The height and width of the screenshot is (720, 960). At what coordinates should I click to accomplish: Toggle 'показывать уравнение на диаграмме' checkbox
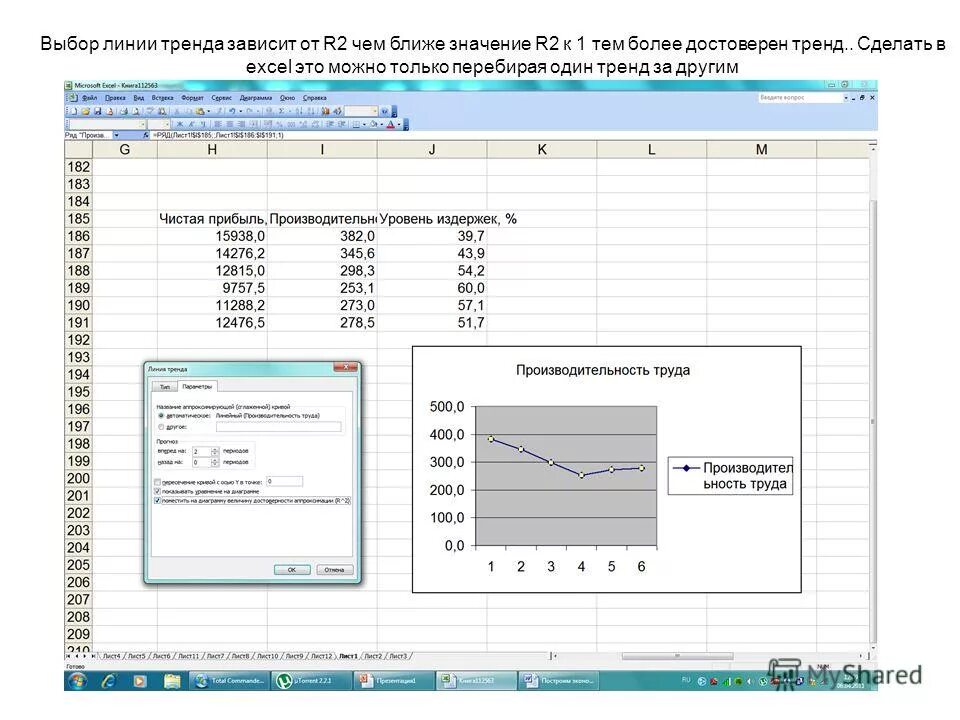click(157, 491)
